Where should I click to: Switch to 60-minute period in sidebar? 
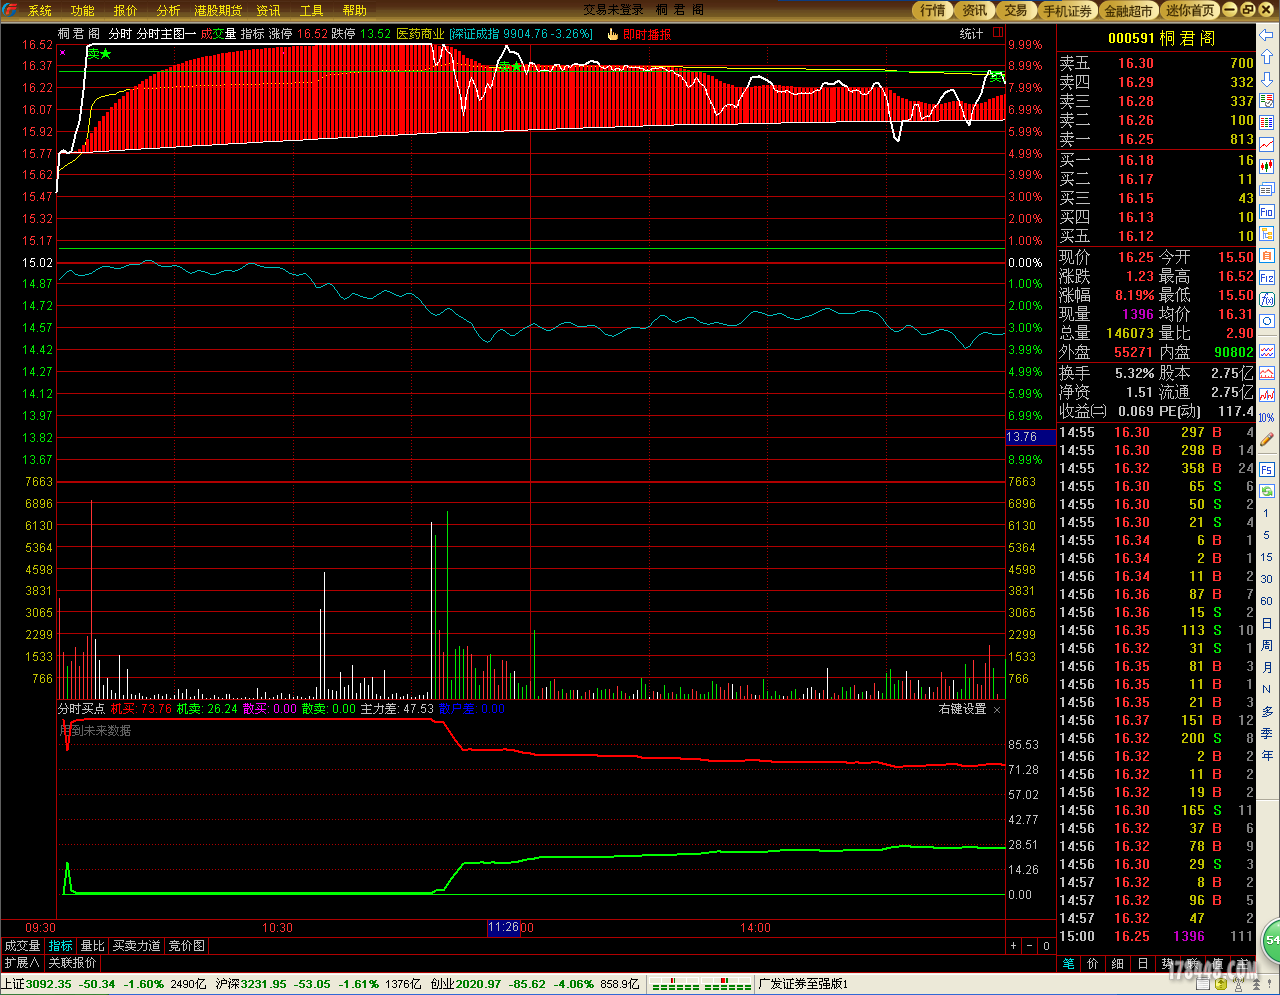click(x=1266, y=601)
